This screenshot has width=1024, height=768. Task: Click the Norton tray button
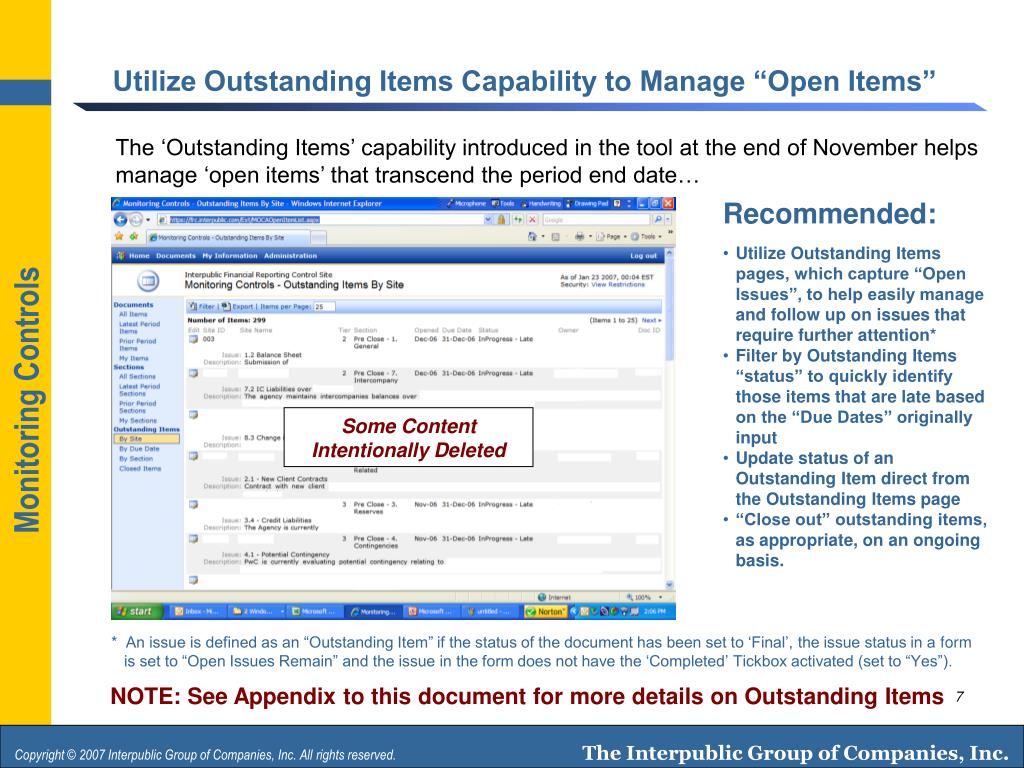[x=546, y=612]
